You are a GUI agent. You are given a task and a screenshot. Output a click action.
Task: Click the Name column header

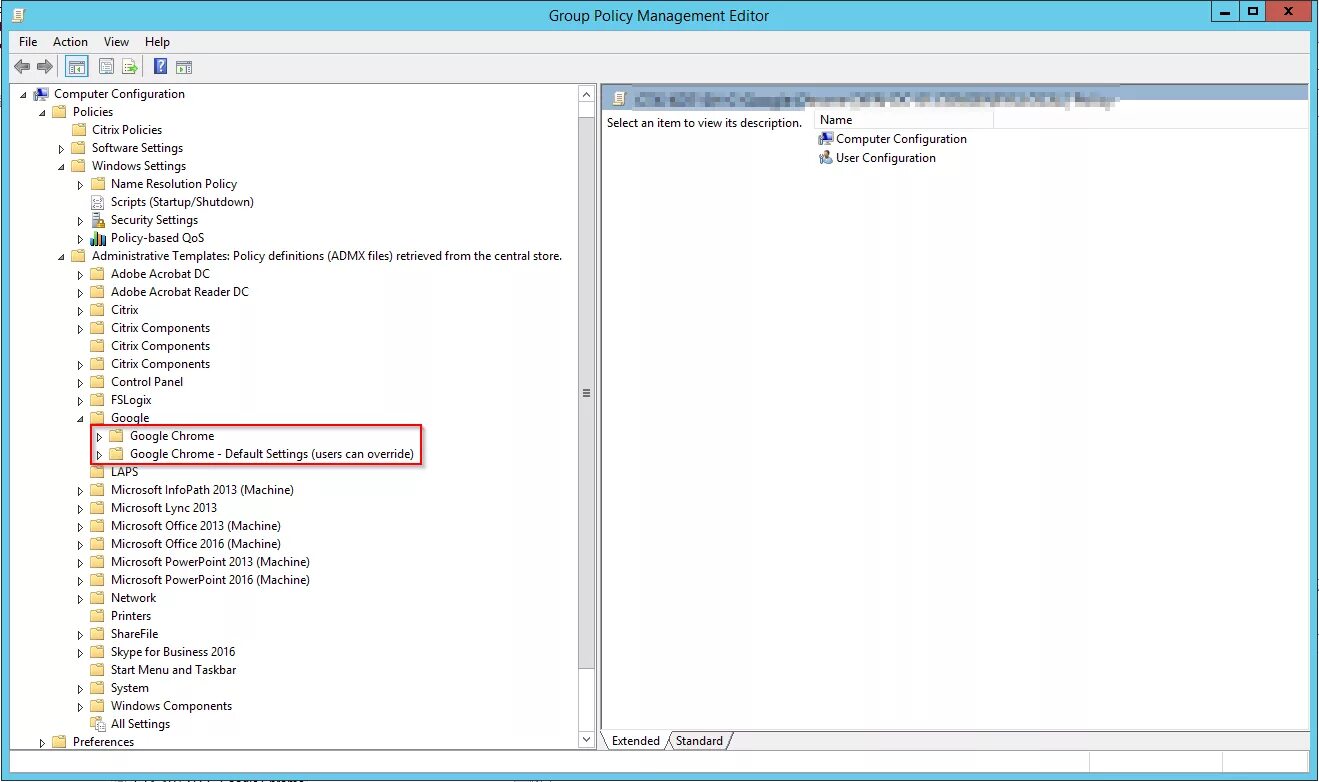[x=904, y=120]
